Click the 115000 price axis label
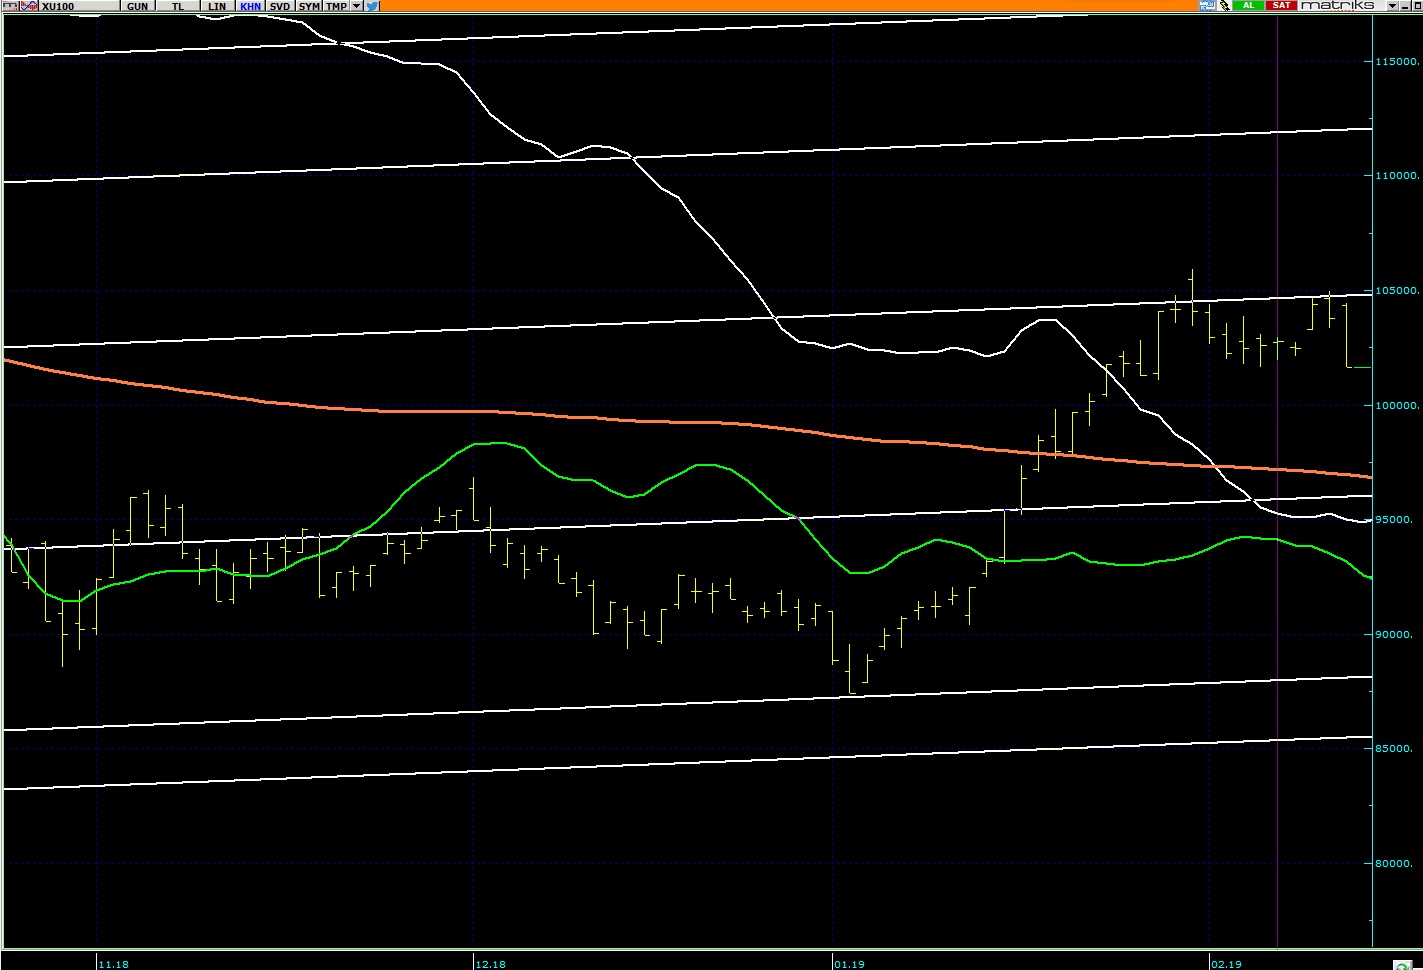1423x970 pixels. click(x=1397, y=62)
